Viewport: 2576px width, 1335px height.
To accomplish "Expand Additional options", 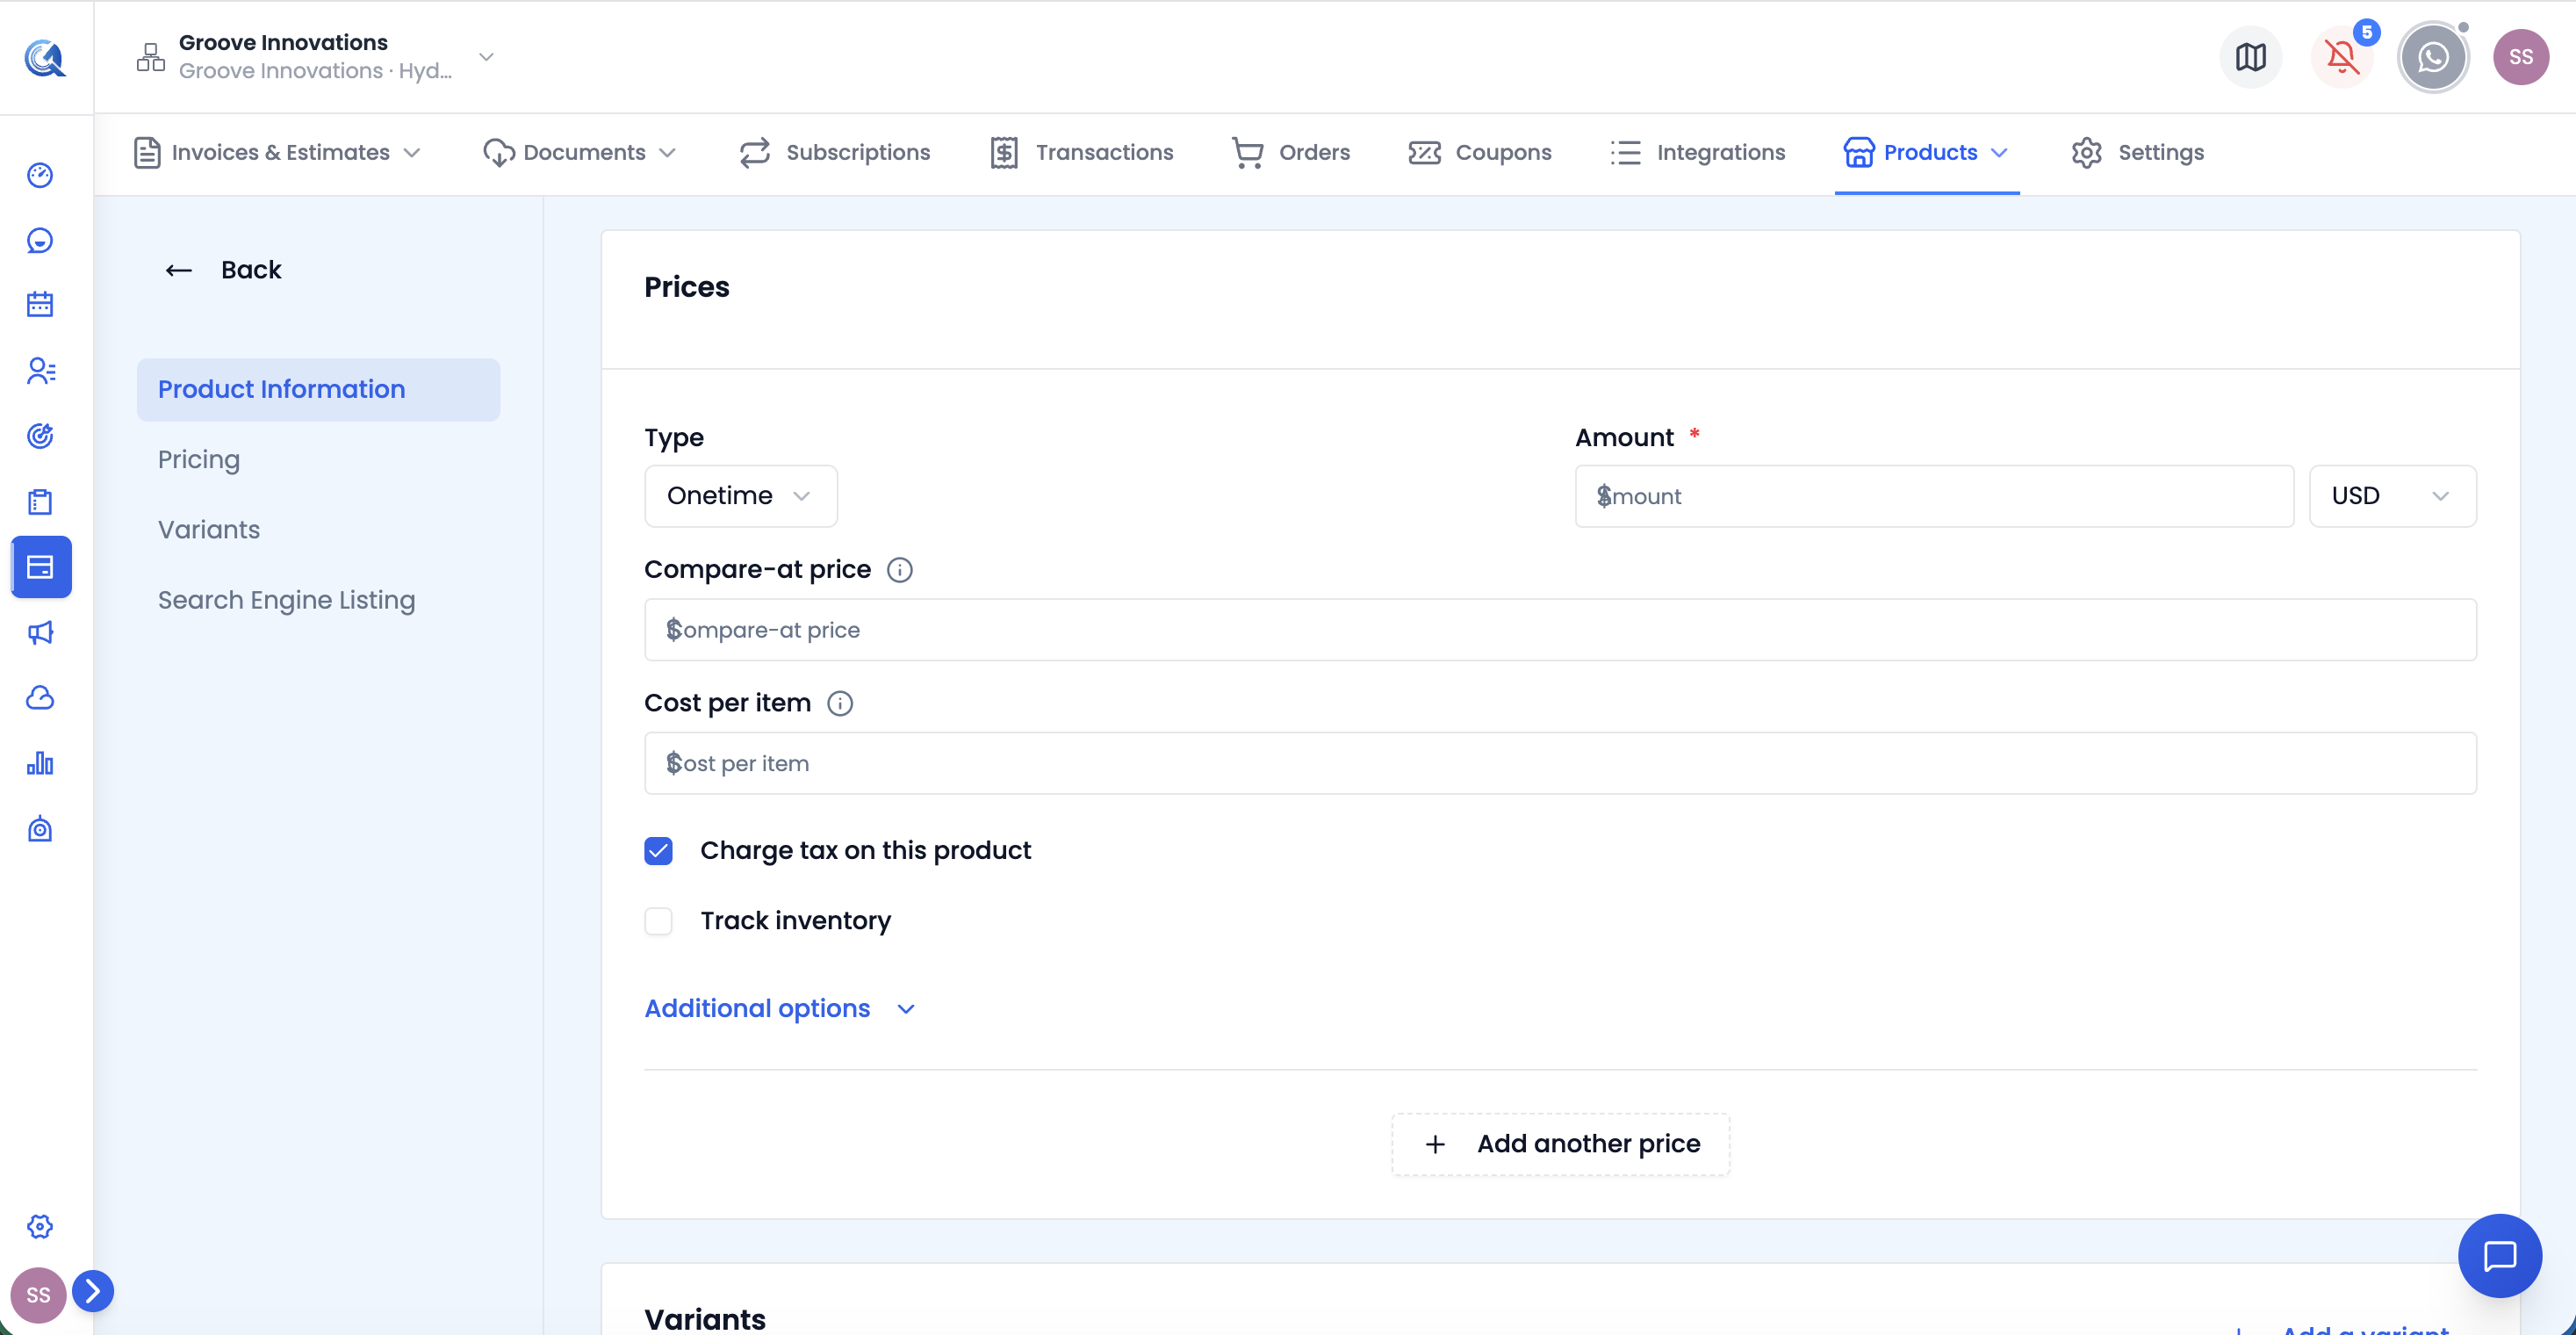I will (780, 1009).
